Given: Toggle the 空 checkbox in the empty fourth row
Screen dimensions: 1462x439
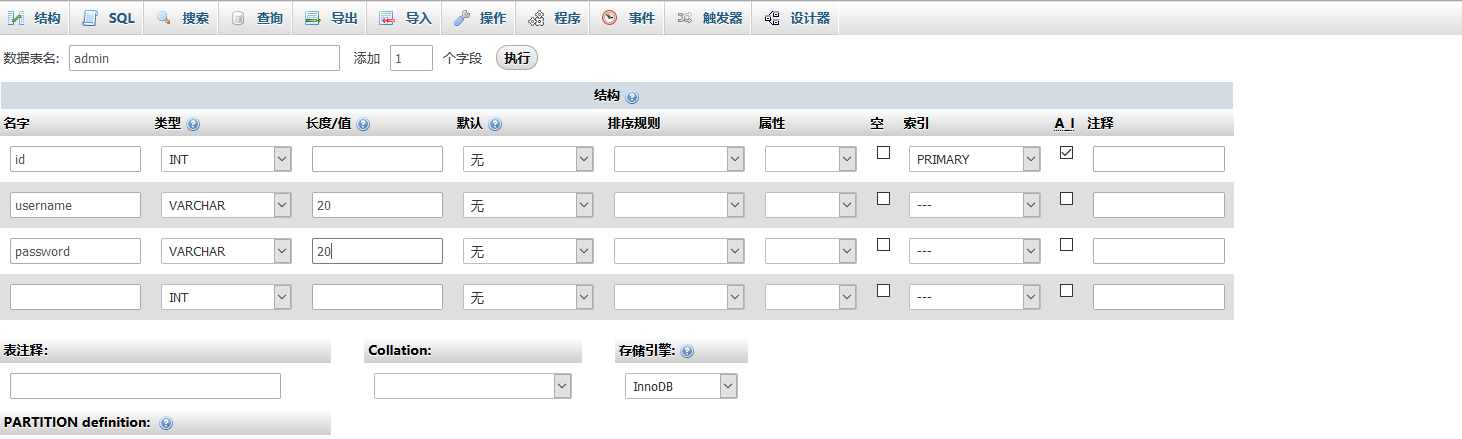Looking at the screenshot, I should pos(883,291).
